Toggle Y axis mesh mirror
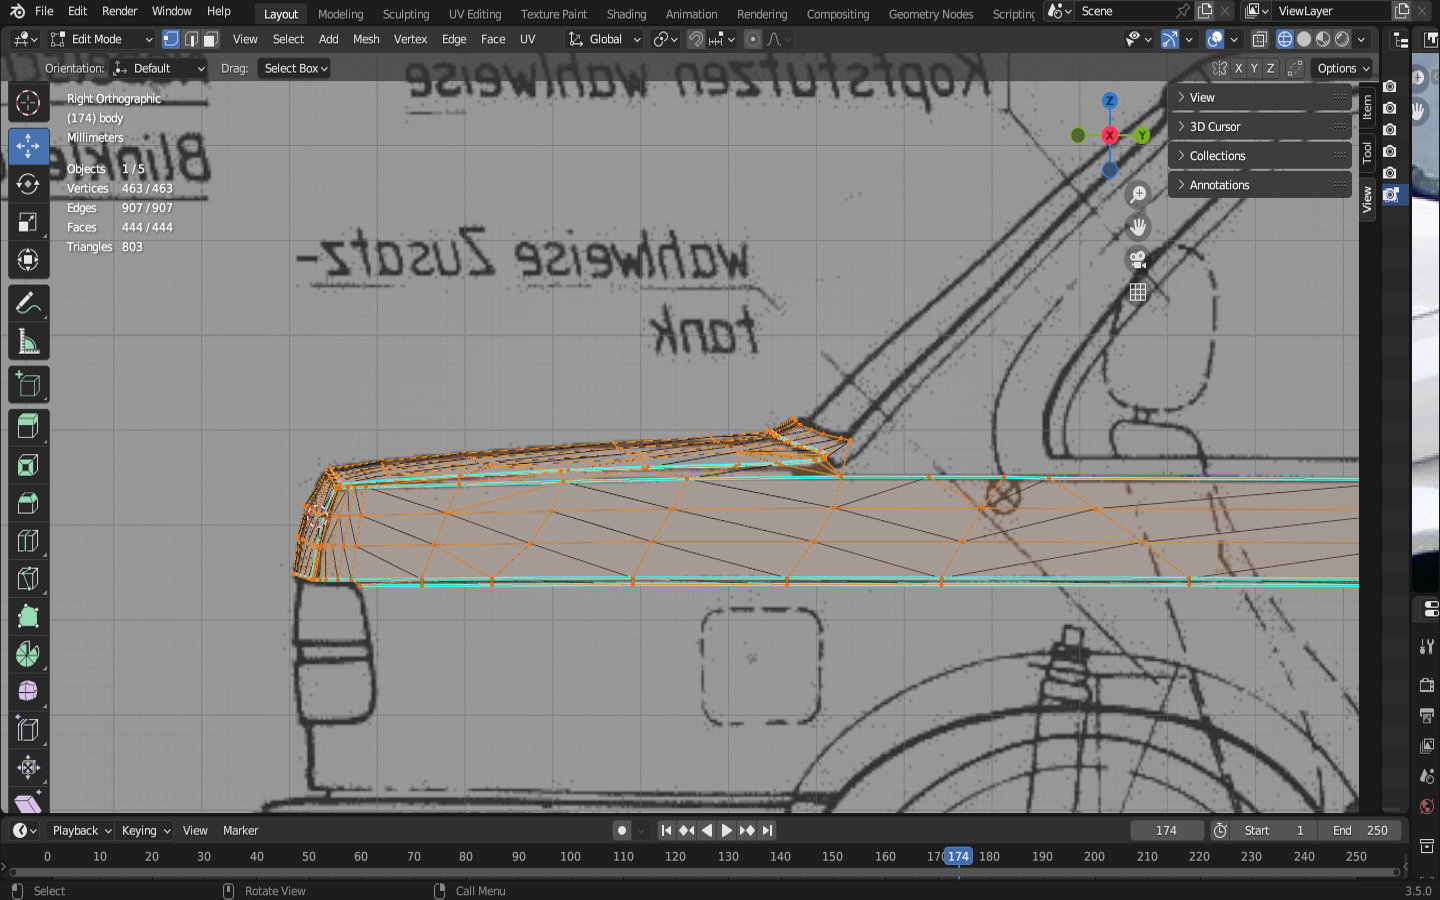This screenshot has width=1440, height=900. [1254, 68]
